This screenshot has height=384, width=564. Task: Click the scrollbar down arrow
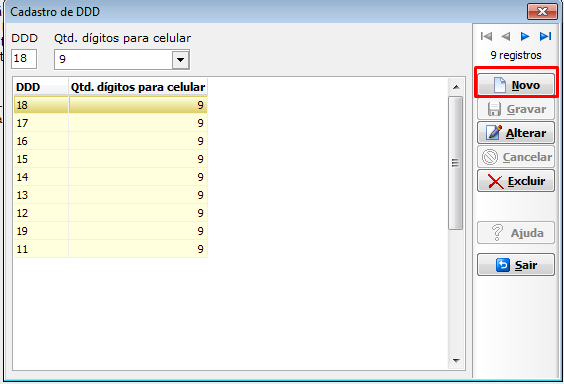pos(456,360)
